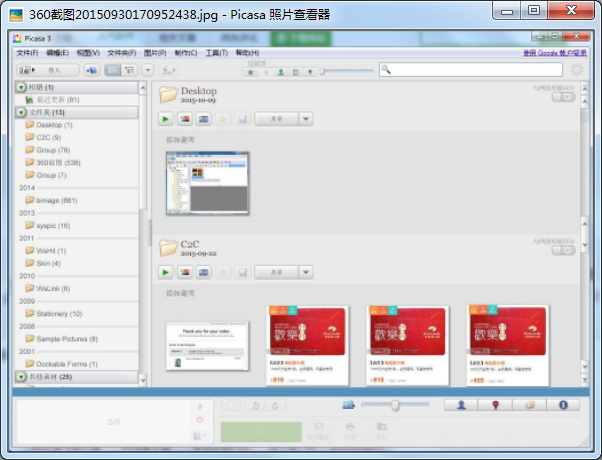The height and width of the screenshot is (460, 602).
Task: Create movie presentation for the C2C folder
Action: point(203,272)
